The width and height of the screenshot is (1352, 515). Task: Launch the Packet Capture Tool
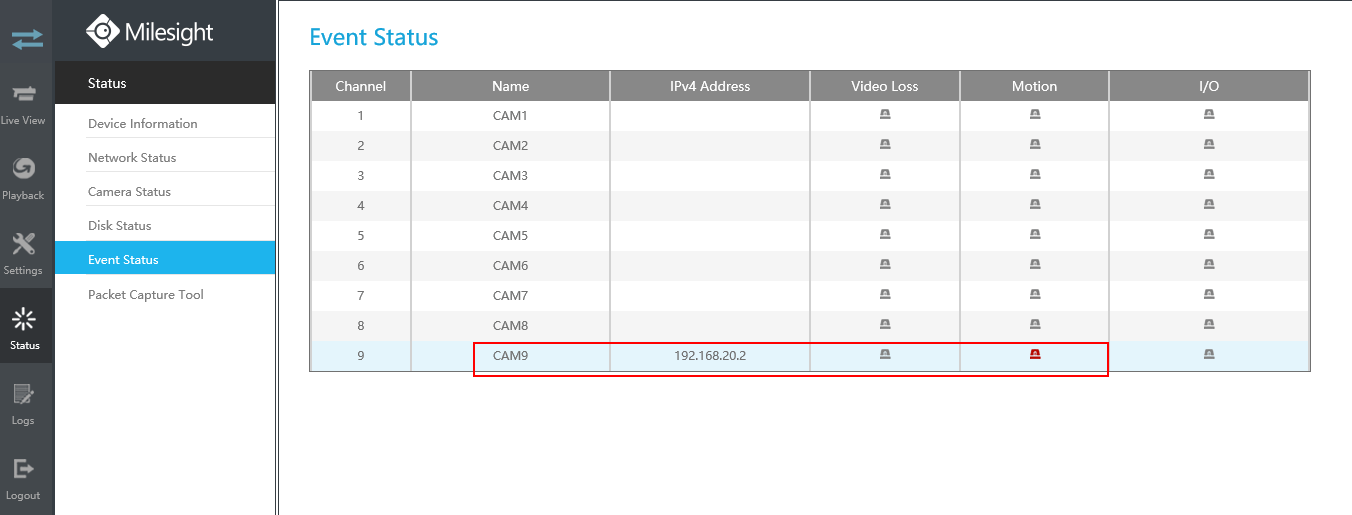coord(146,295)
